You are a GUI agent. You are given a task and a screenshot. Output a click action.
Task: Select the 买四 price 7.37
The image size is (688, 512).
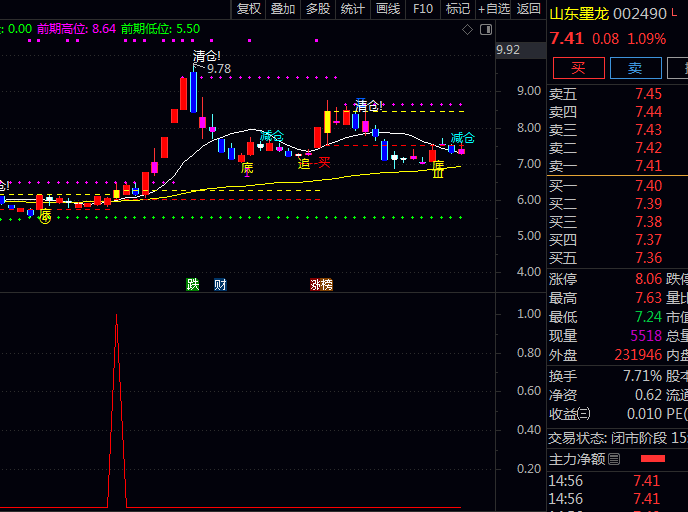click(648, 240)
